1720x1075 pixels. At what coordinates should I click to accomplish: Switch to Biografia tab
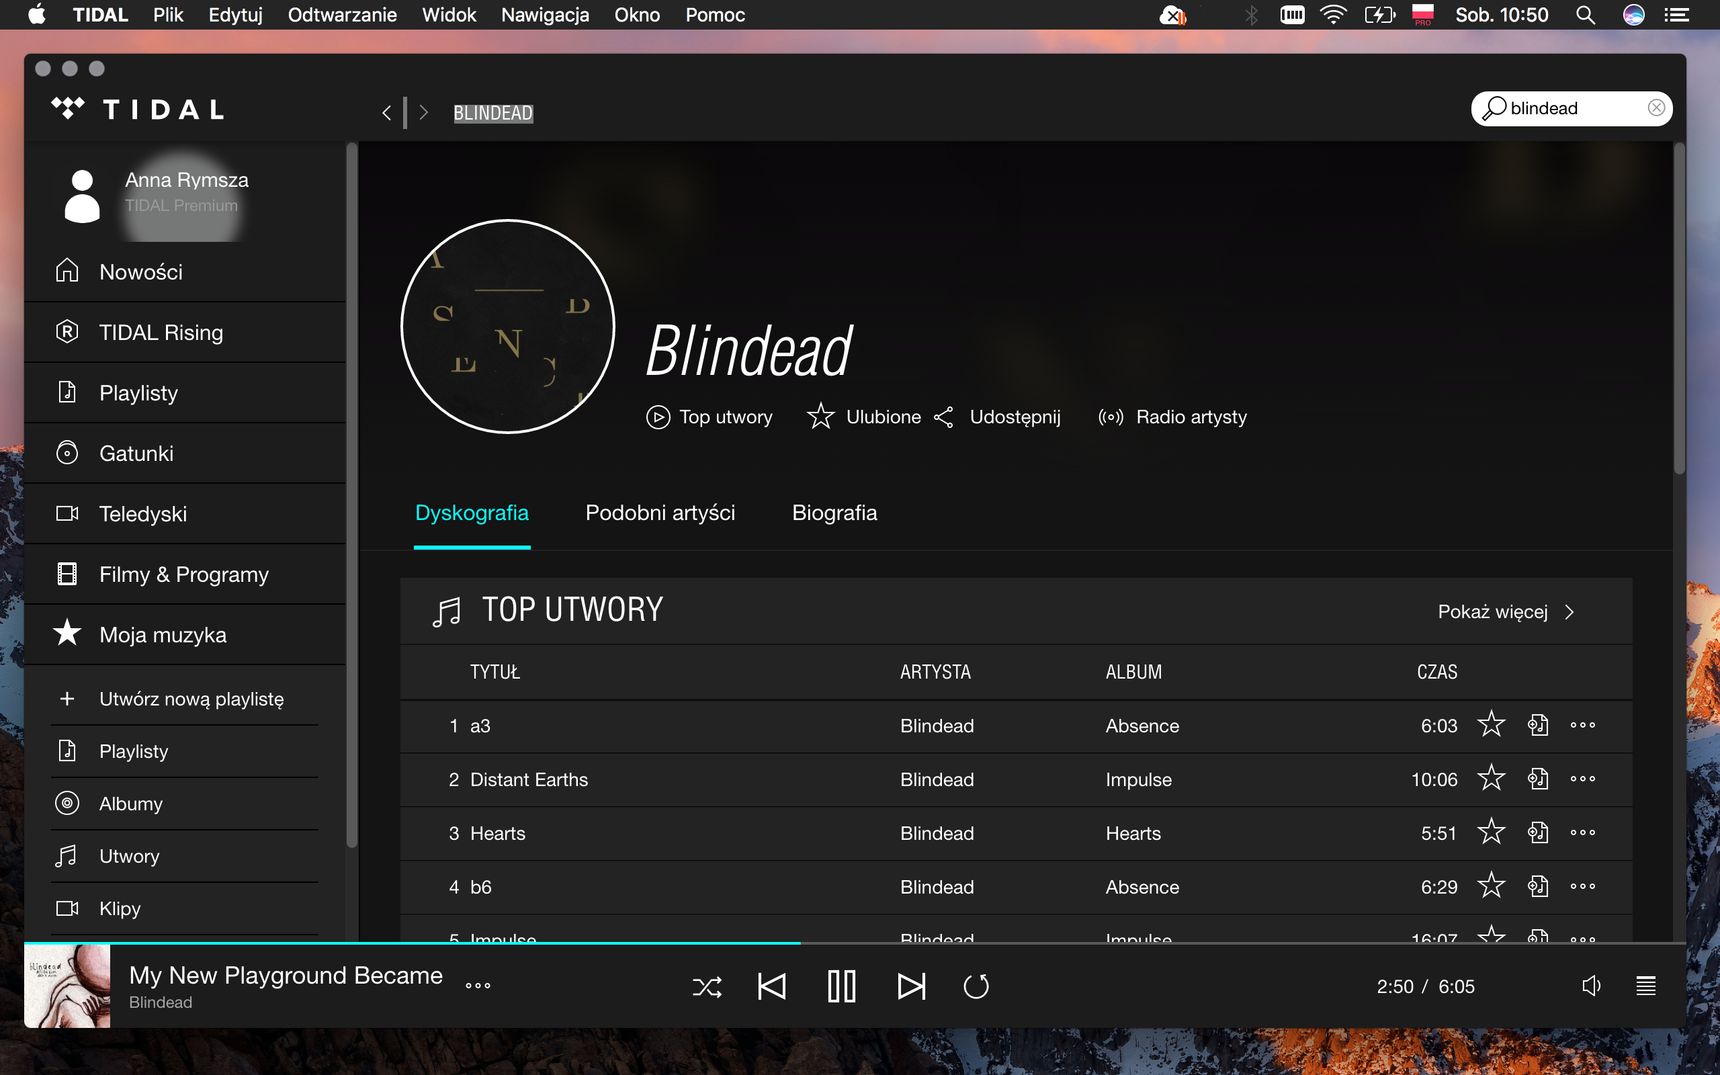[x=835, y=513]
